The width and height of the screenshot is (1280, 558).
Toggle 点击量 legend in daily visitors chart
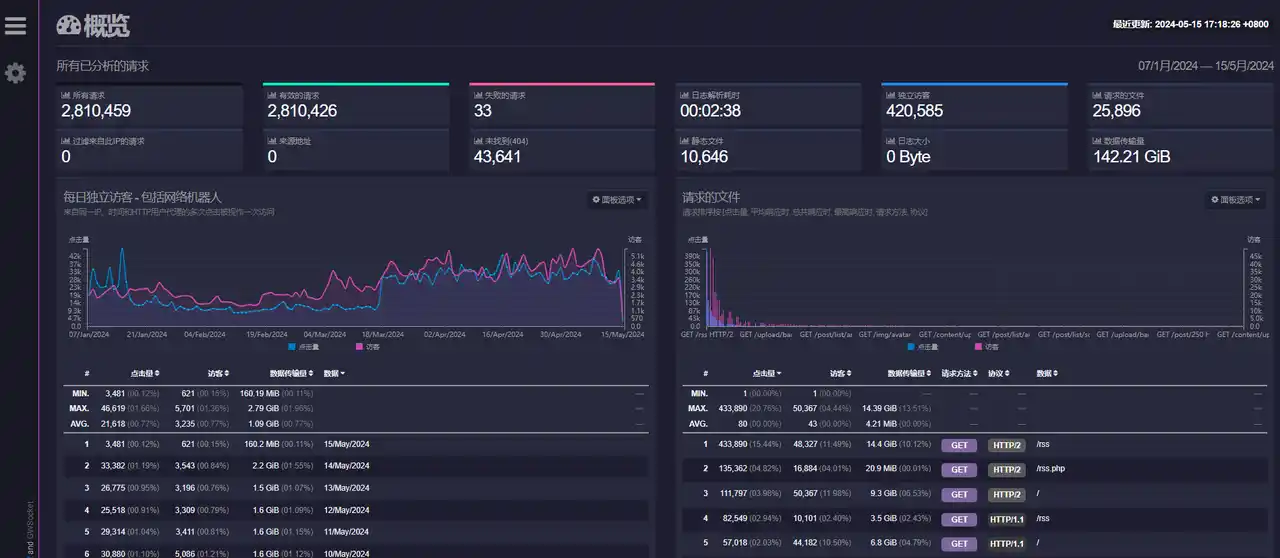coord(304,347)
